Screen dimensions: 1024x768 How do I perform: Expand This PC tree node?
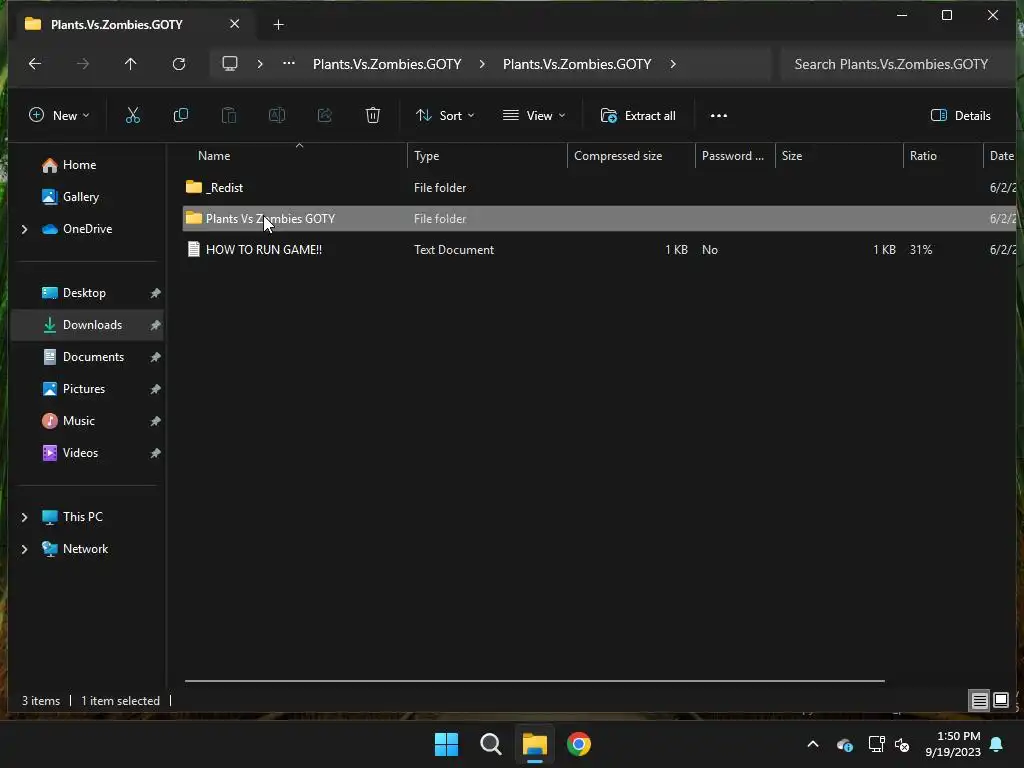(25, 517)
